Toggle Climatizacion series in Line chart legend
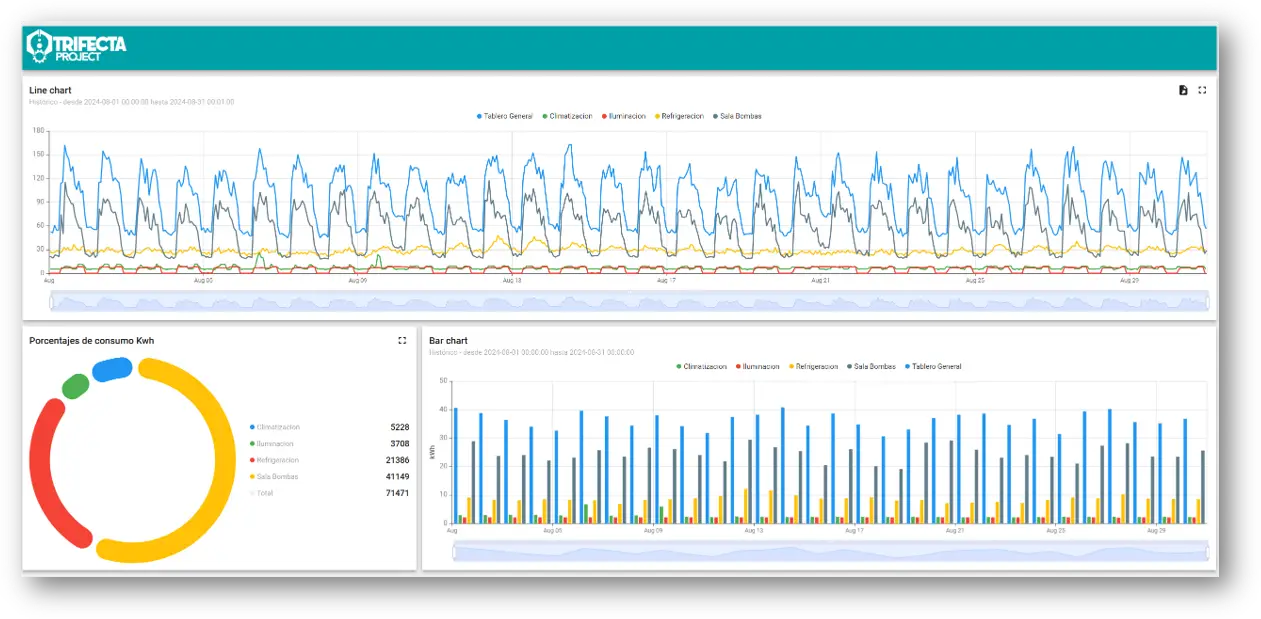The image size is (1261, 619). click(x=569, y=116)
